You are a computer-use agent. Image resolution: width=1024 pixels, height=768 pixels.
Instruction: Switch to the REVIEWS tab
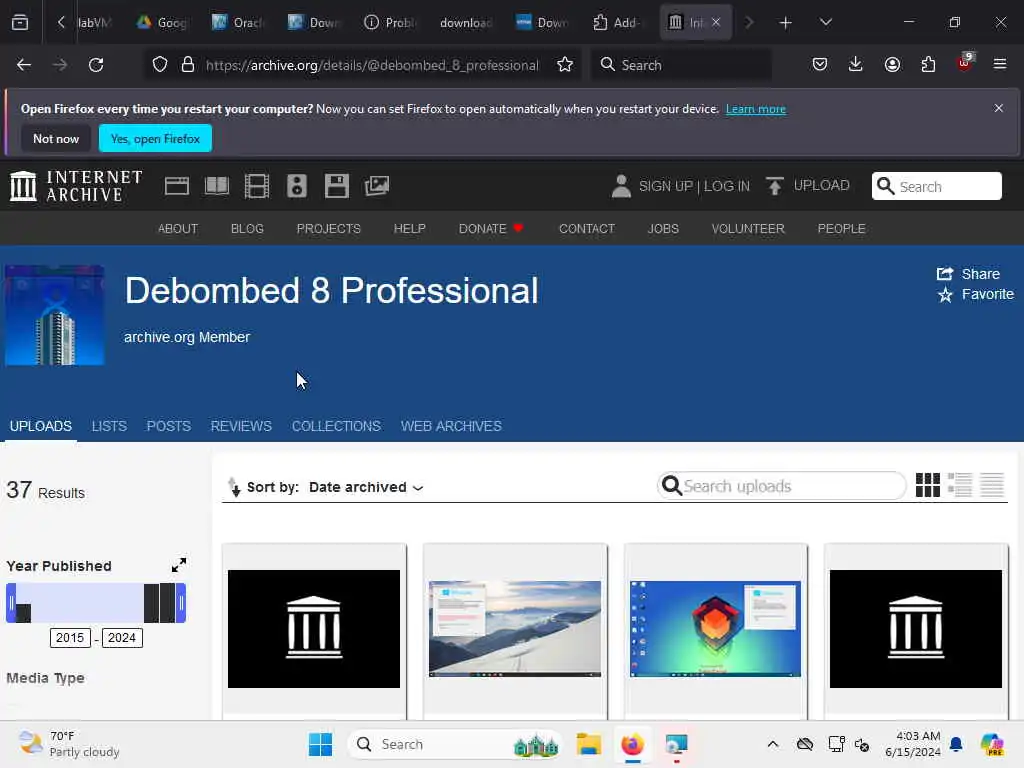tap(241, 426)
